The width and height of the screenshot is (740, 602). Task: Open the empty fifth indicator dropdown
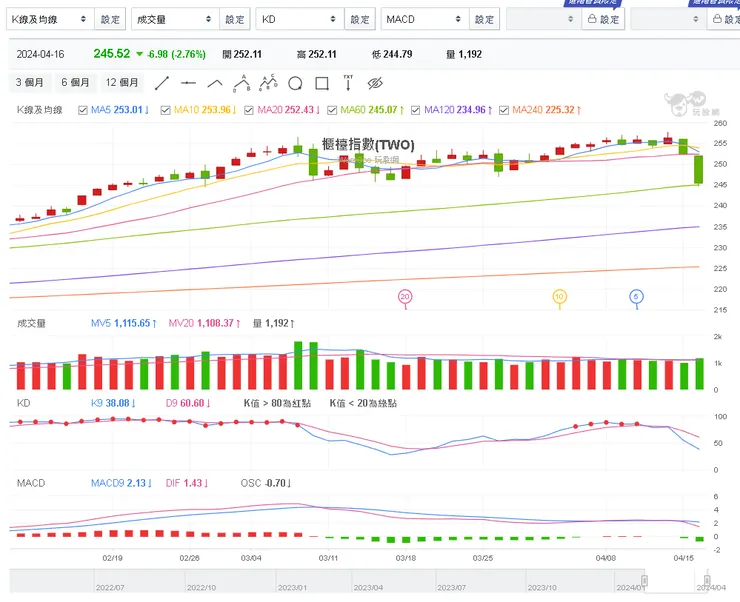pos(543,19)
